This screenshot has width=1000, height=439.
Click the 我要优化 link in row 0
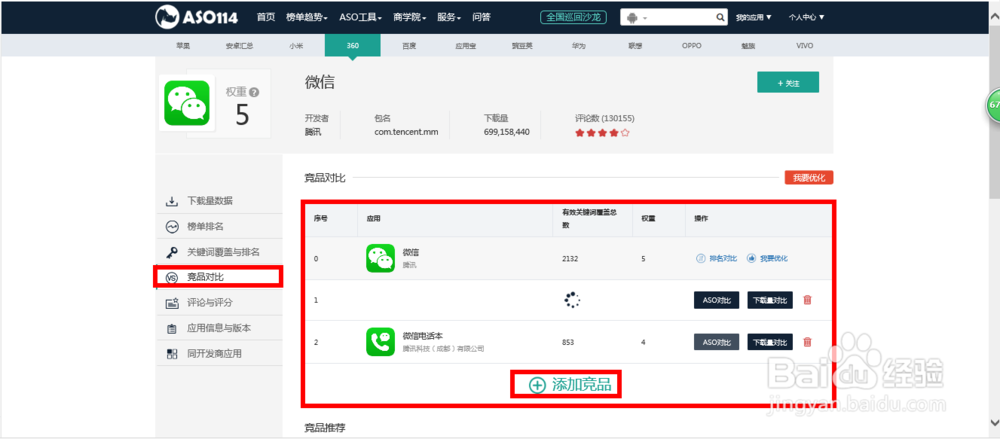[x=767, y=258]
